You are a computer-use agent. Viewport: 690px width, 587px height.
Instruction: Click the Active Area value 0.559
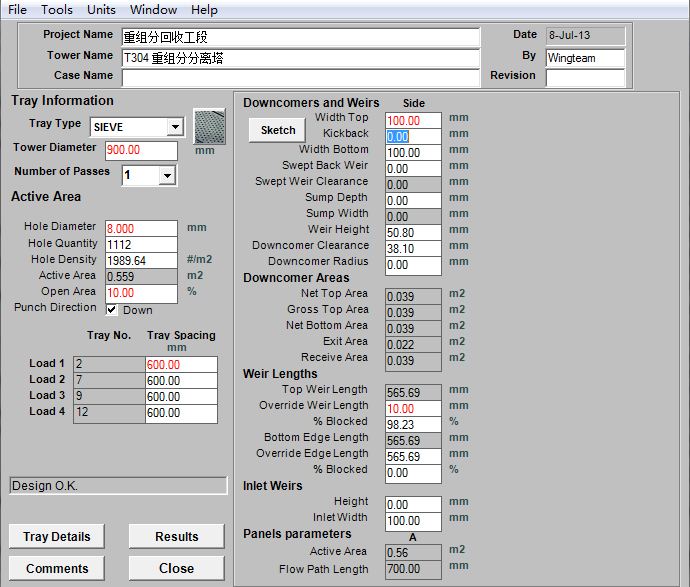(x=141, y=277)
